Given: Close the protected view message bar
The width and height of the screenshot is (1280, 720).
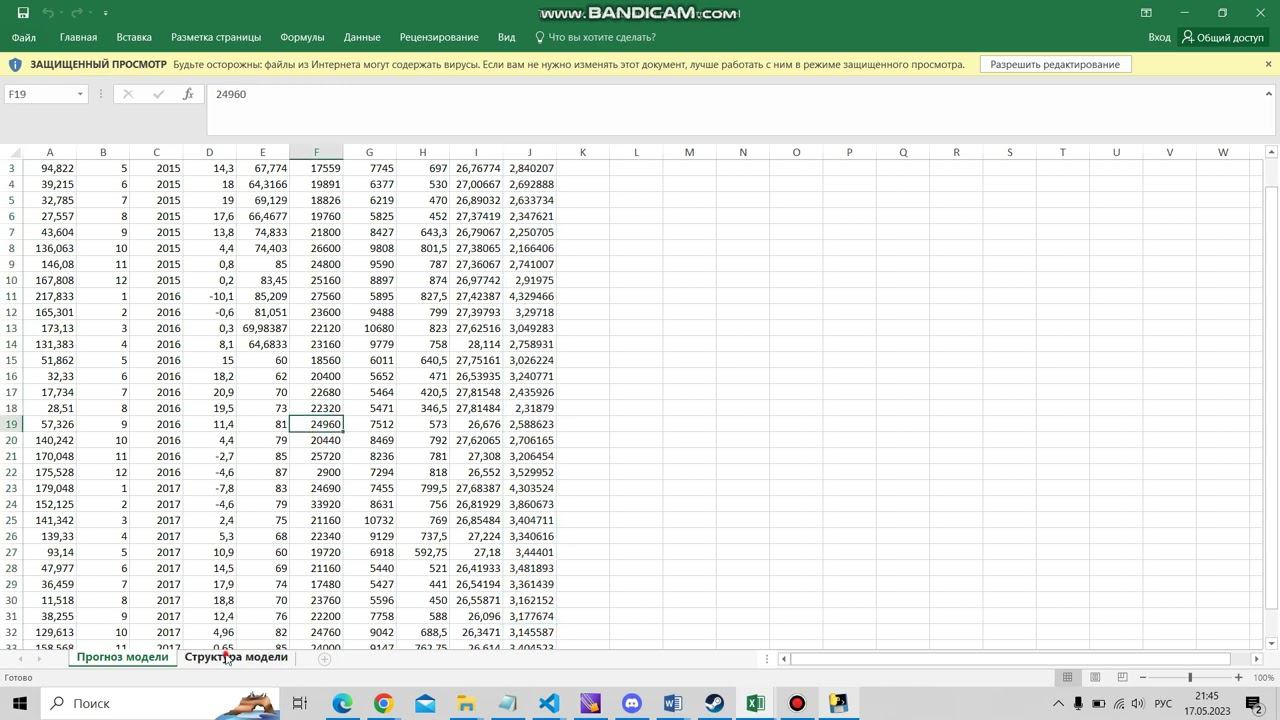Looking at the screenshot, I should [x=1268, y=64].
